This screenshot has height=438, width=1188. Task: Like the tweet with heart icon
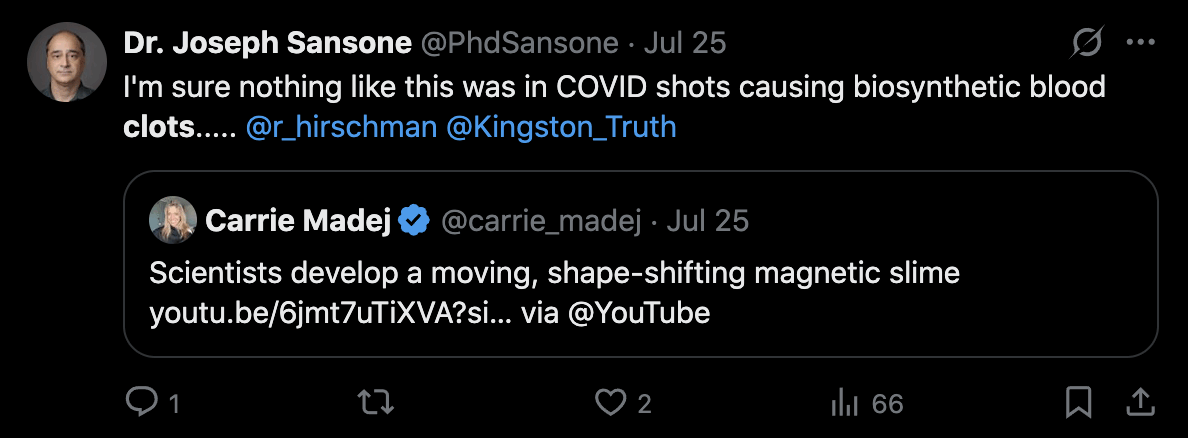pyautogui.click(x=609, y=403)
